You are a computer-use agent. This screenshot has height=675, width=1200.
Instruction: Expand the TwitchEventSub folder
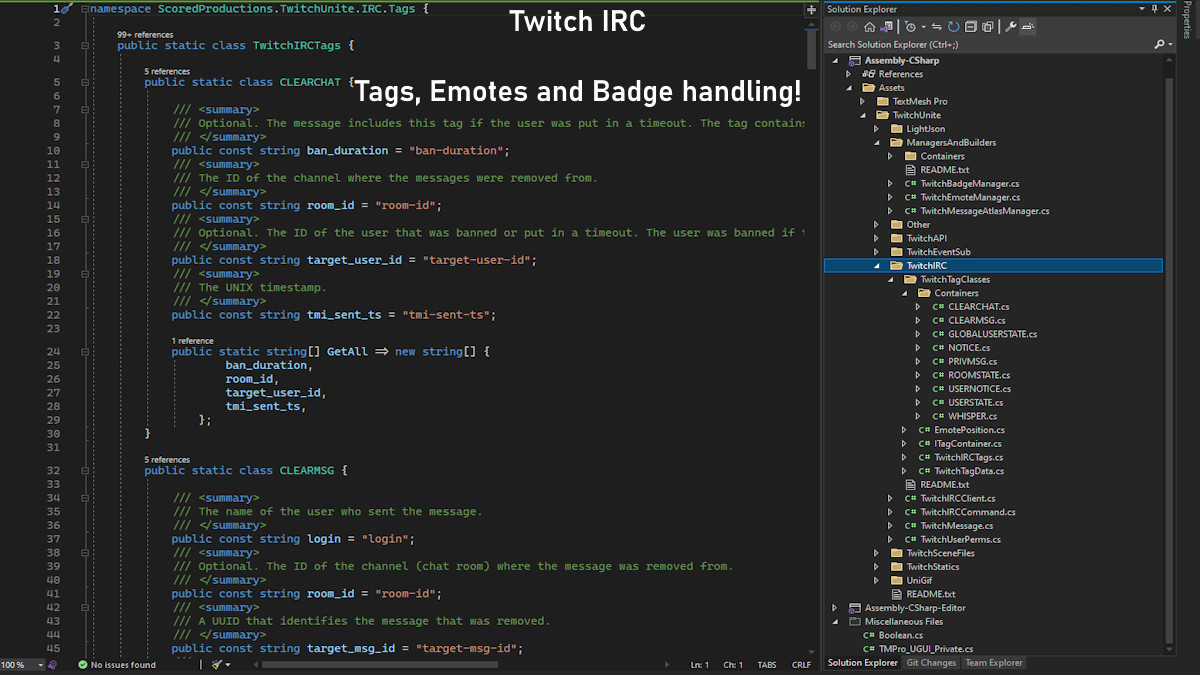click(876, 252)
